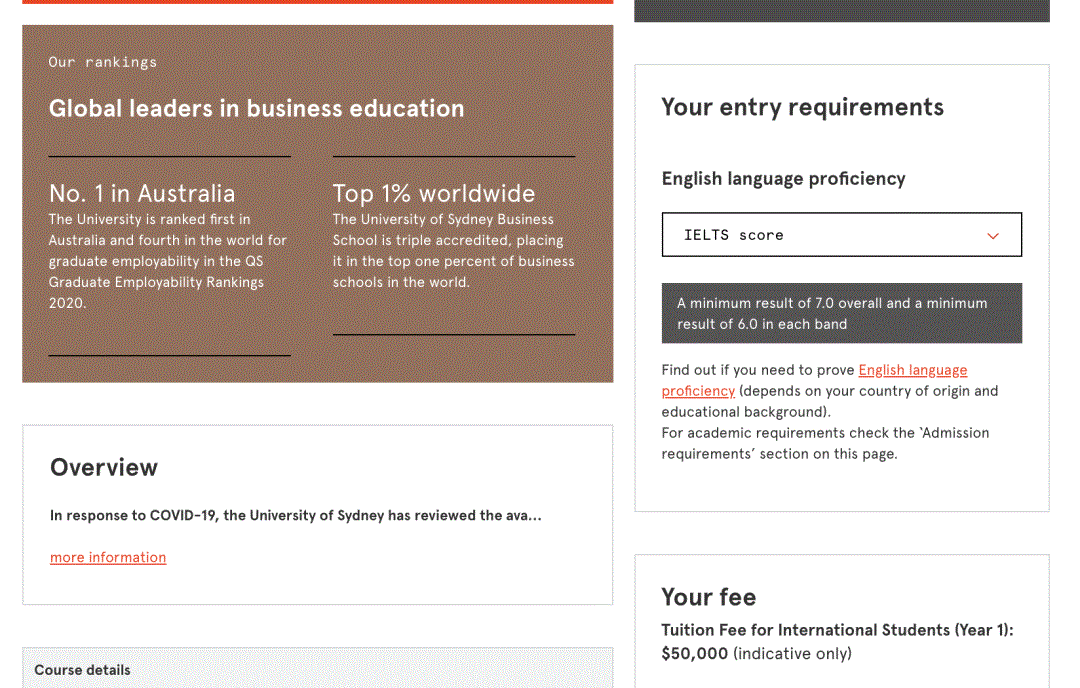
Task: Click the minimum IELTS result notice box
Action: (841, 313)
